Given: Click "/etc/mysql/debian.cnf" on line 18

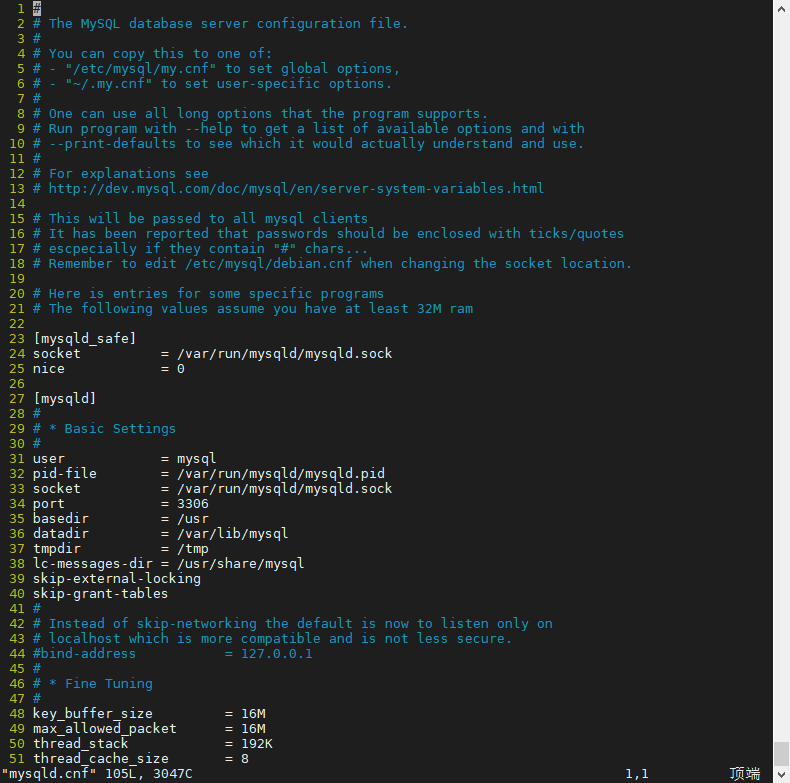Looking at the screenshot, I should coord(268,264).
